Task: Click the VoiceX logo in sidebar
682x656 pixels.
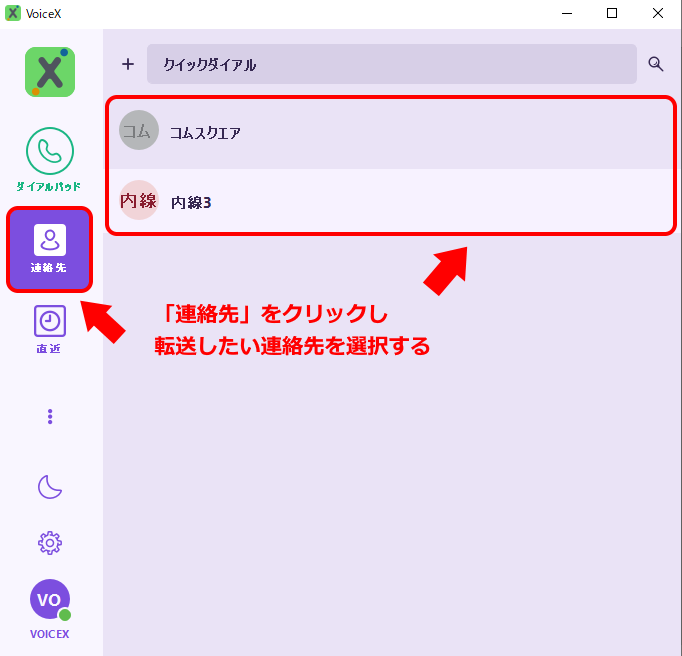Action: click(50, 72)
